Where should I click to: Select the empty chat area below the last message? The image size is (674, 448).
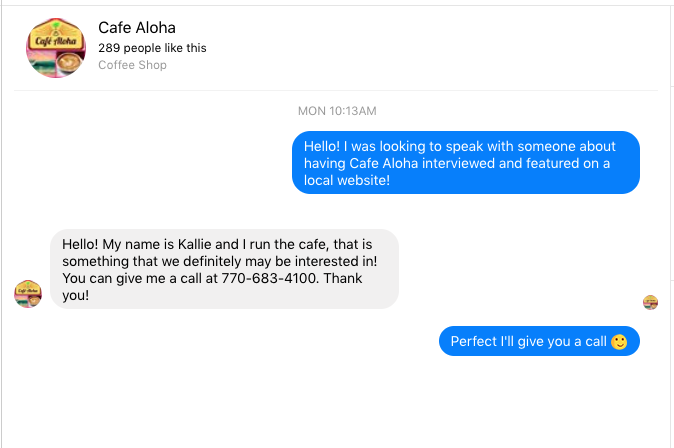[x=337, y=402]
